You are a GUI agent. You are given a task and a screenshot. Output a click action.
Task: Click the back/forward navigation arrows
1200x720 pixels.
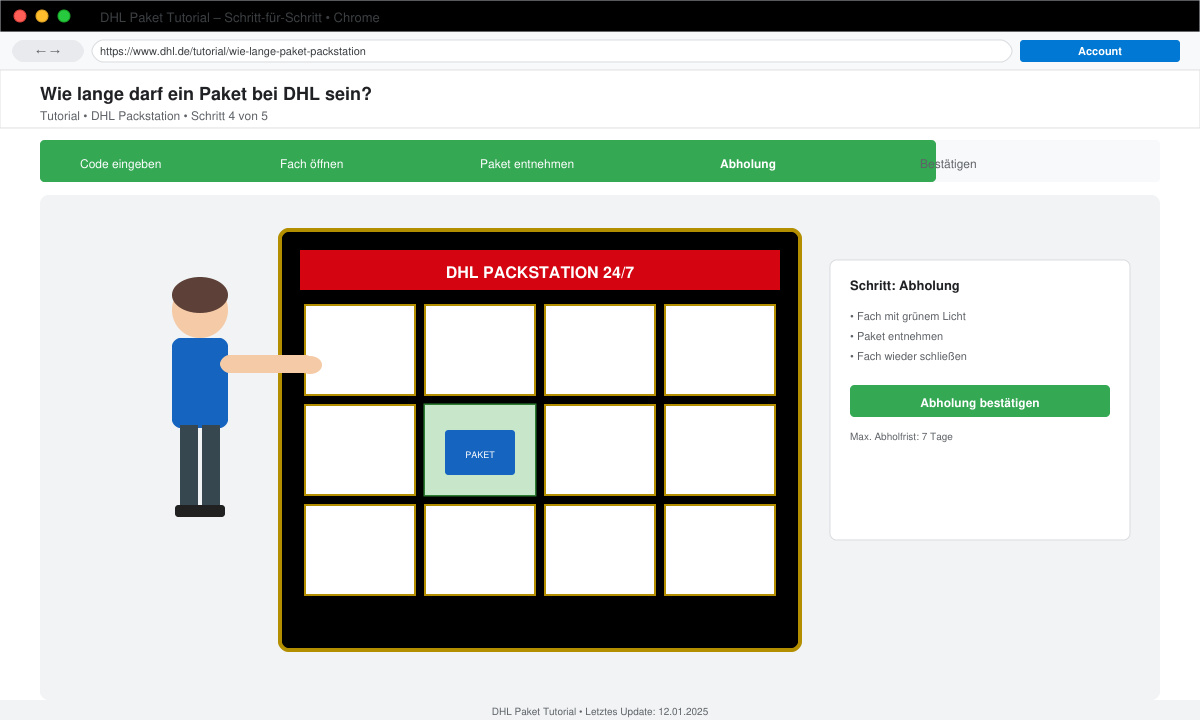(48, 51)
